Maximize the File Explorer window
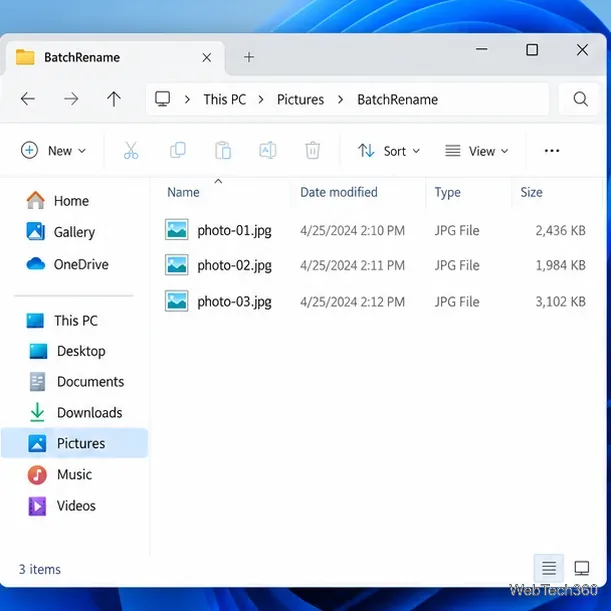The image size is (611, 611). 532,49
